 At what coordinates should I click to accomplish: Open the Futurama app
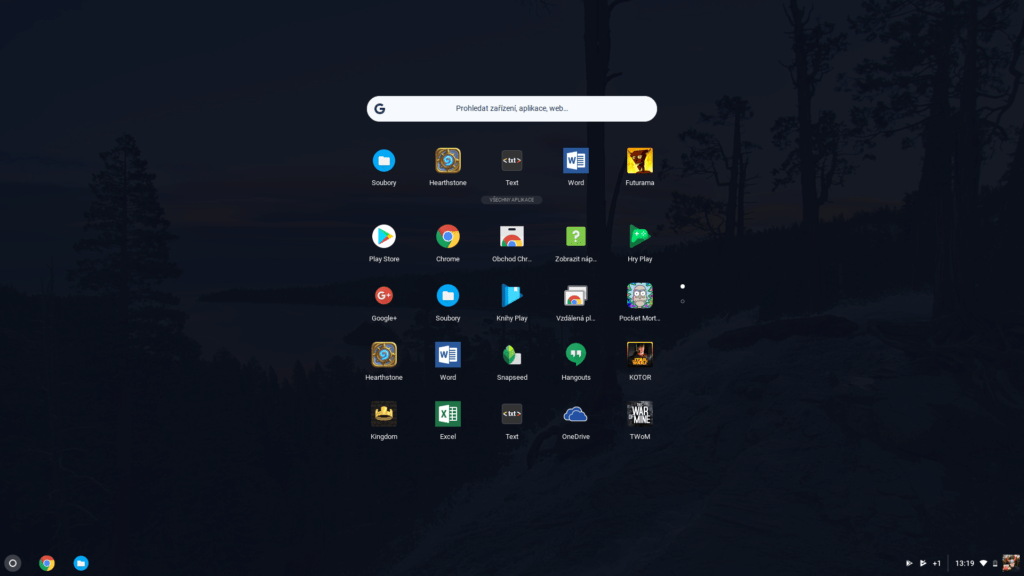point(640,161)
